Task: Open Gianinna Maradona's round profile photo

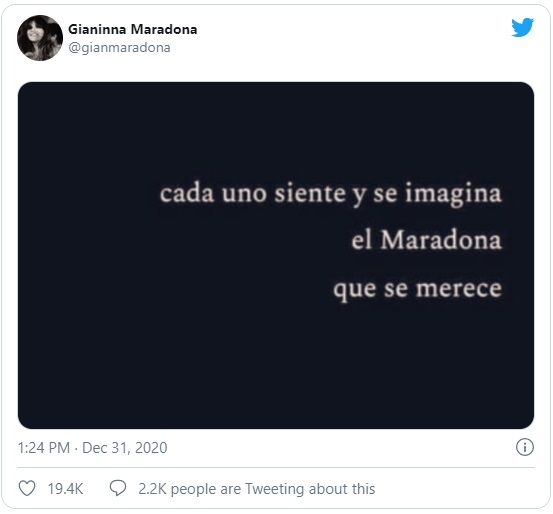Action: click(x=40, y=38)
